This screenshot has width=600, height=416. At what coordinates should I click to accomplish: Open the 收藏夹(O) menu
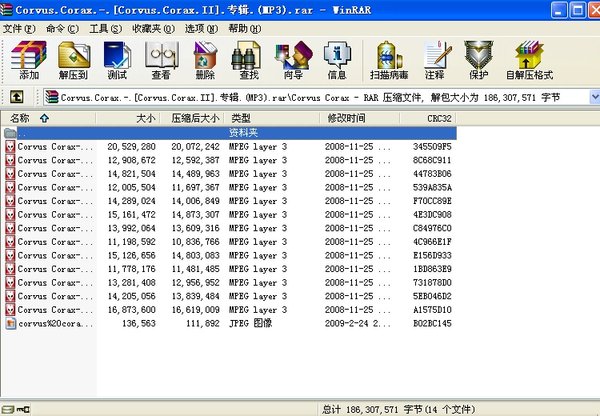coord(153,29)
